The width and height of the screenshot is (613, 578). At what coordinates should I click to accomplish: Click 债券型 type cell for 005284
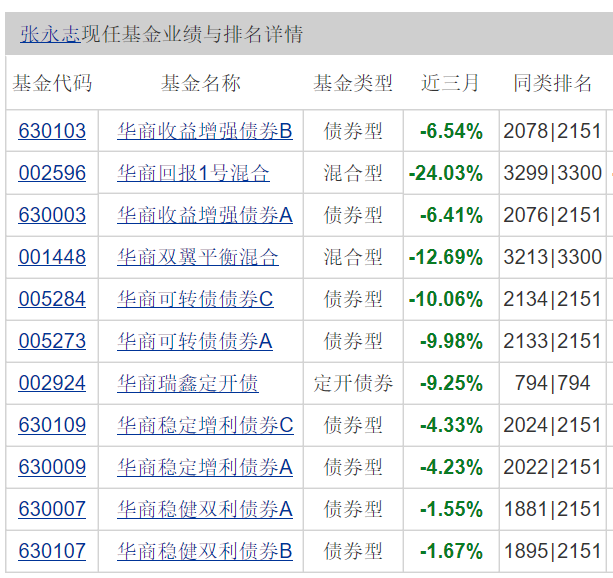[x=353, y=299]
